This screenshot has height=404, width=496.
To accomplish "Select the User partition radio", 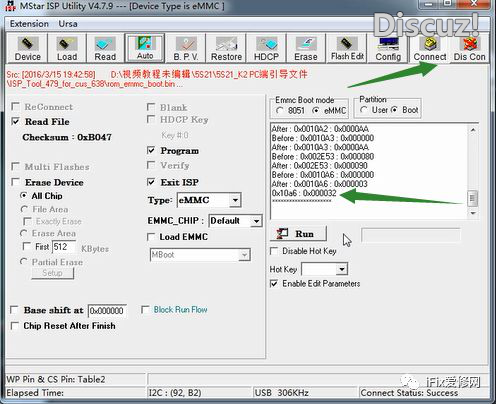I will click(x=364, y=110).
